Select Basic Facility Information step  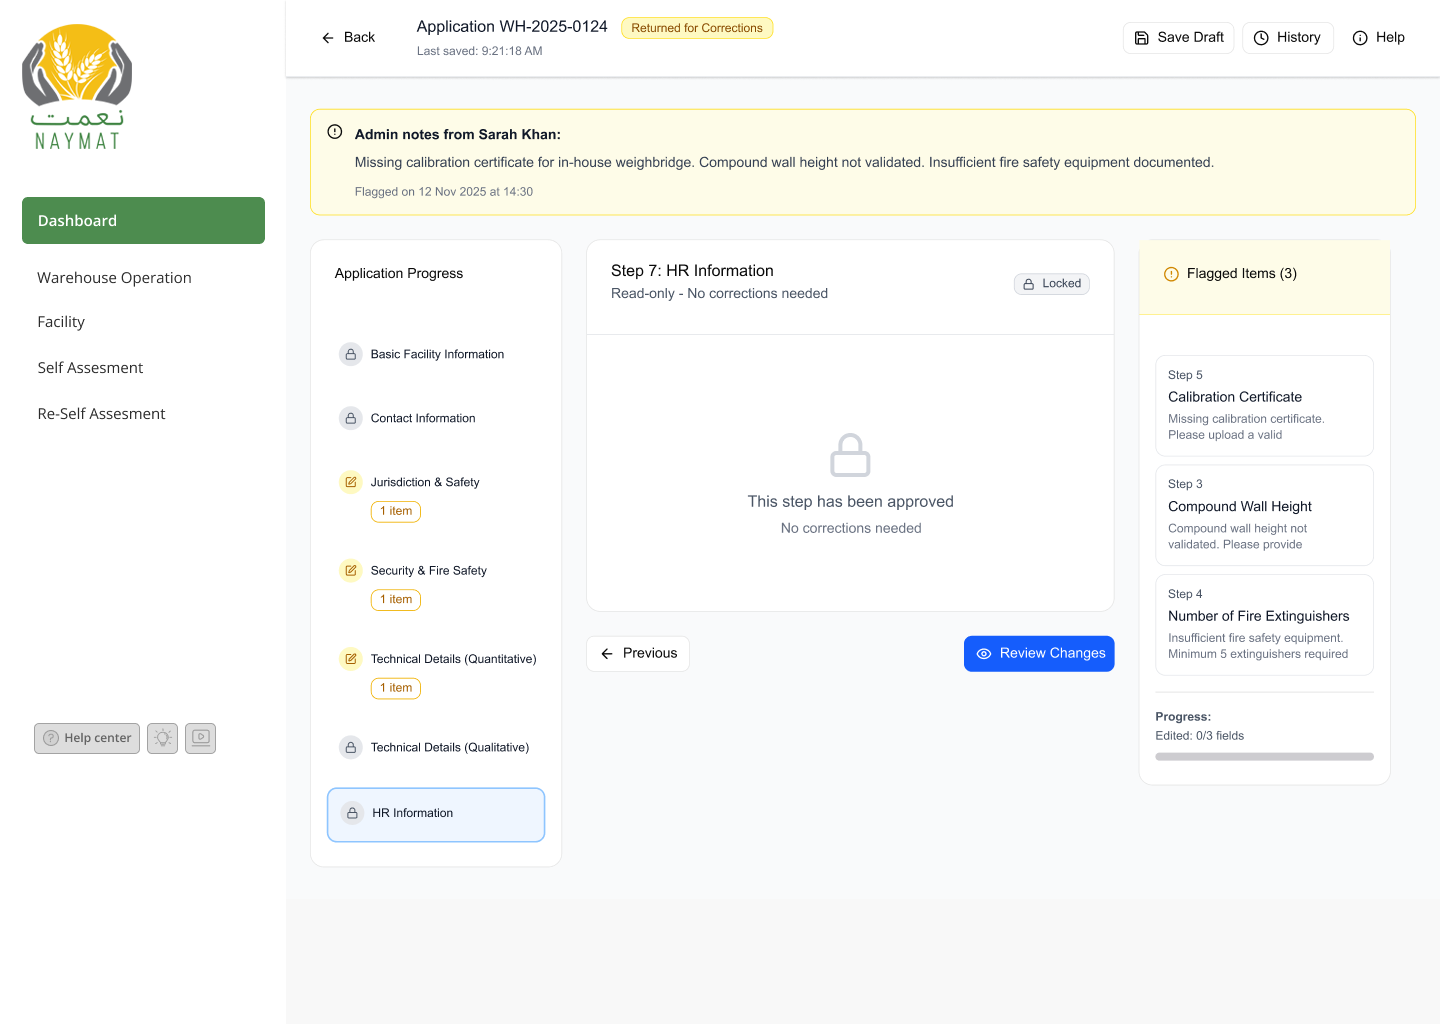(436, 354)
